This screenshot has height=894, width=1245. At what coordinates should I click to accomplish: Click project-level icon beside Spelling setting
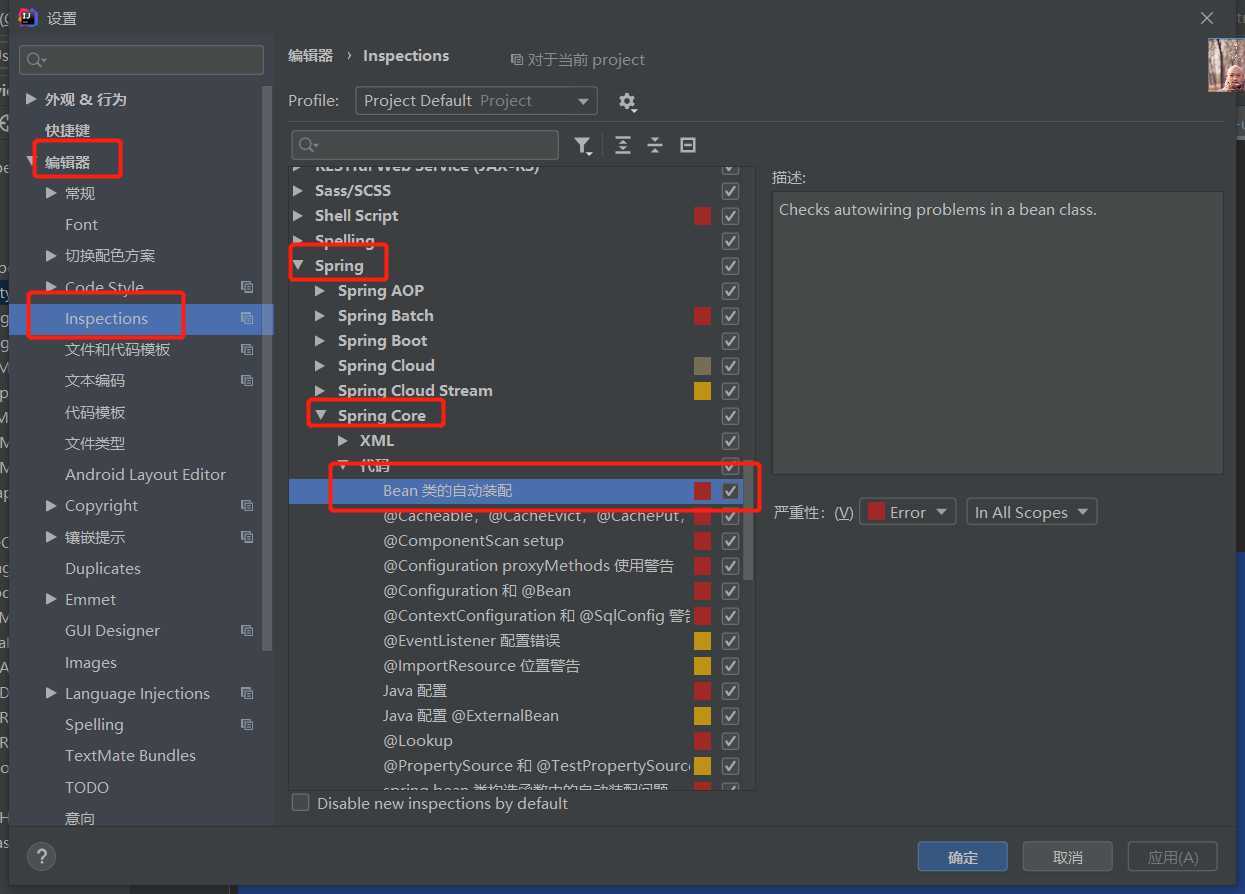[x=247, y=724]
